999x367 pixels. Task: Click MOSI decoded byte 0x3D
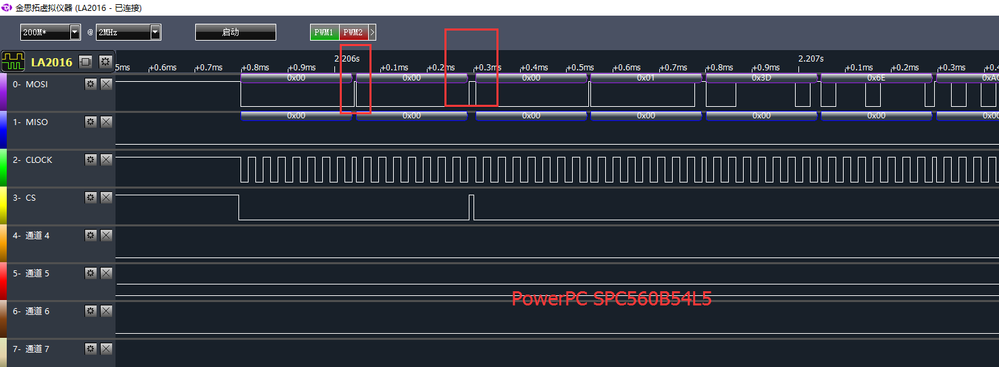(761, 78)
